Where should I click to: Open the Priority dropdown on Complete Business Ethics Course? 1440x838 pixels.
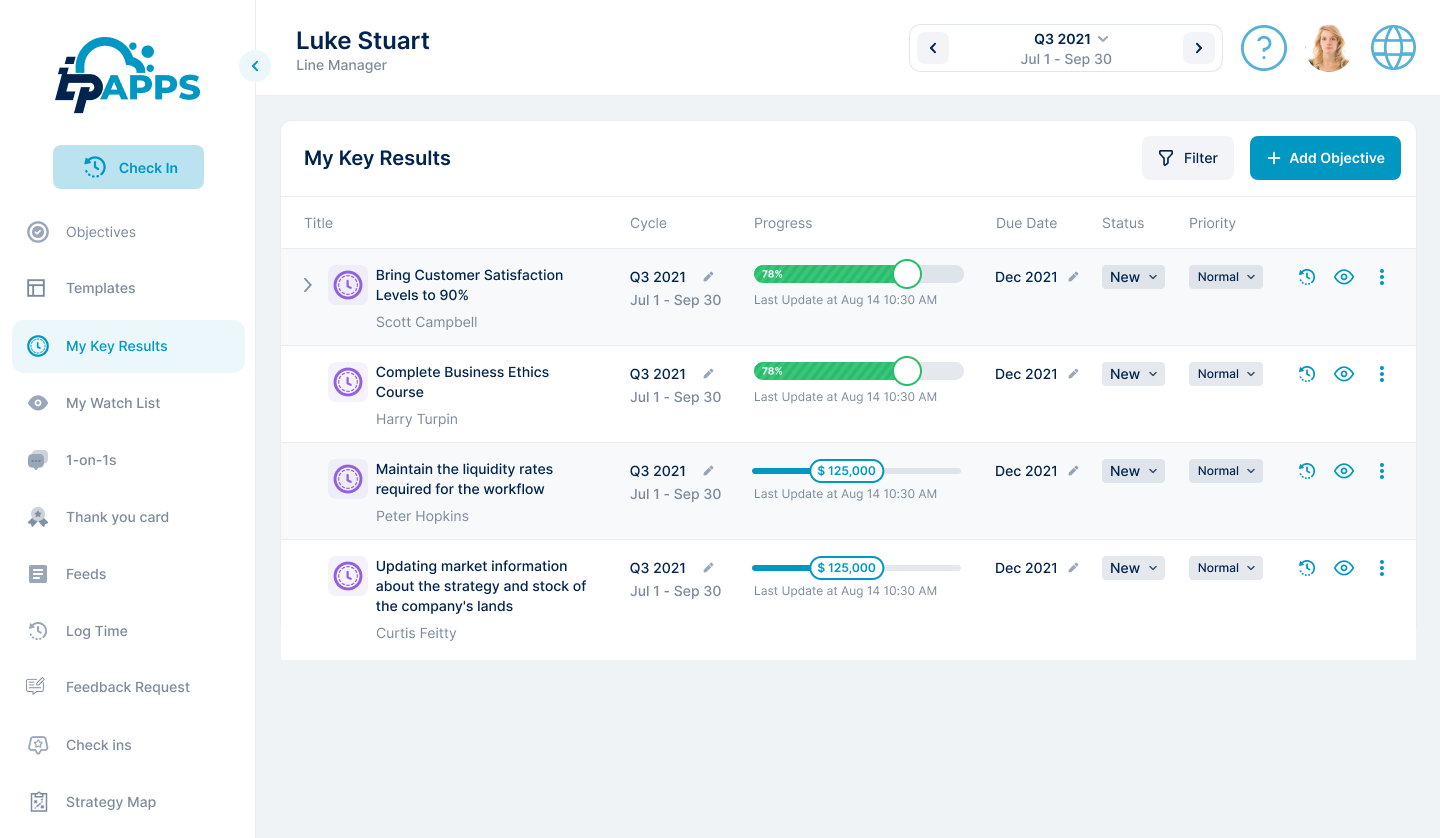[1225, 373]
